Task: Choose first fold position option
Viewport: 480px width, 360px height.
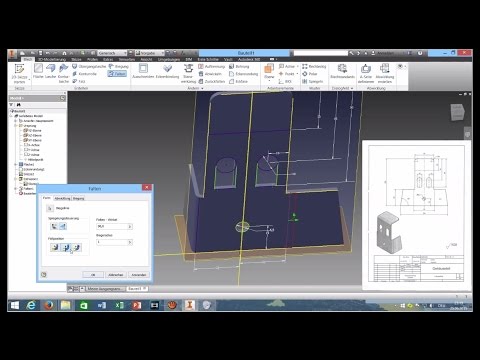Action: (55, 247)
